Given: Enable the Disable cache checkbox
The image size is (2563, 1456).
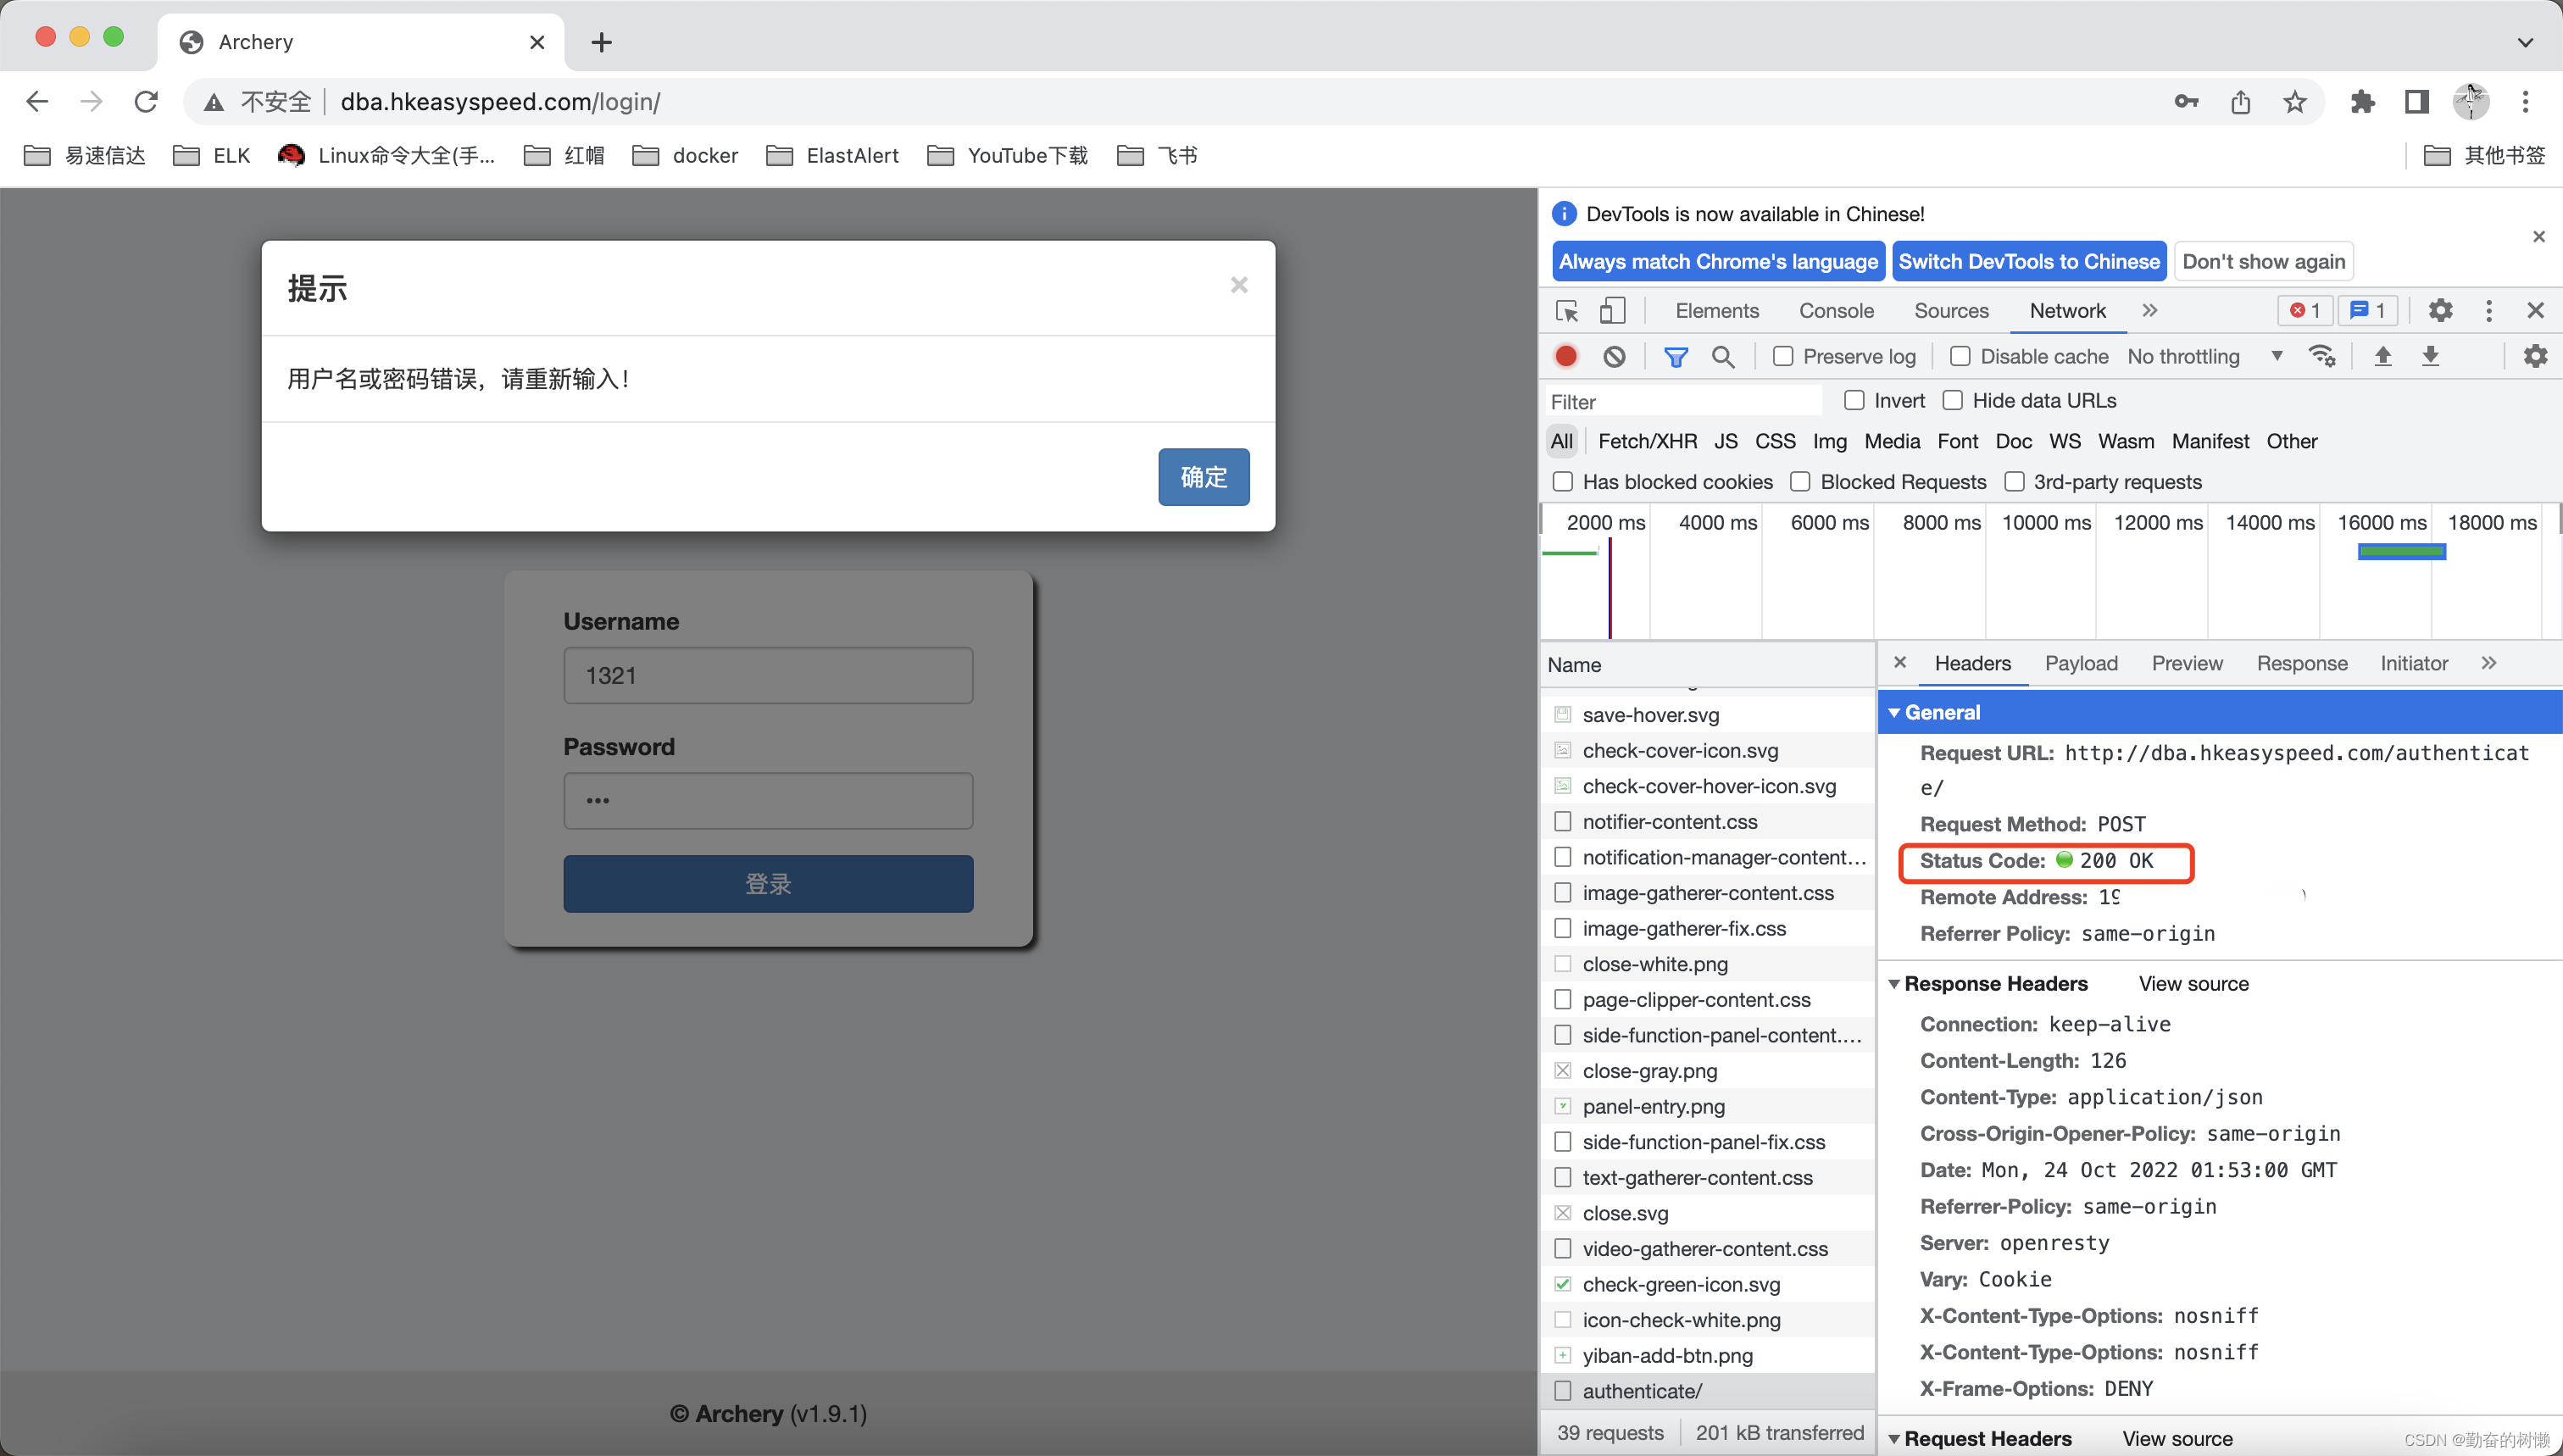Looking at the screenshot, I should 1962,356.
